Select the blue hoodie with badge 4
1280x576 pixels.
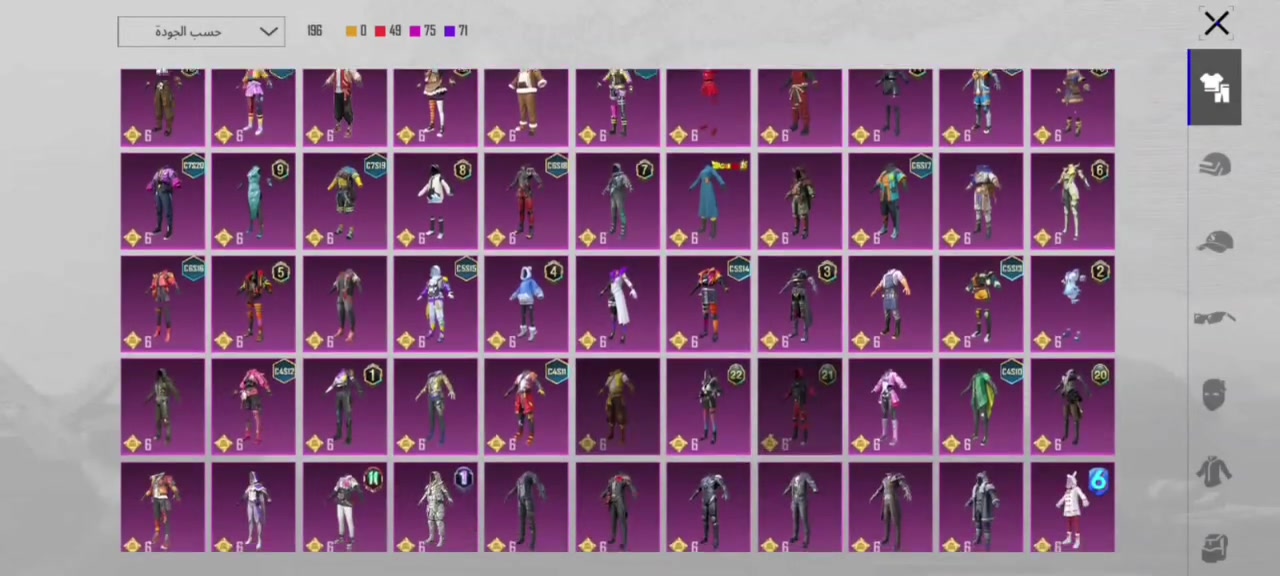527,304
